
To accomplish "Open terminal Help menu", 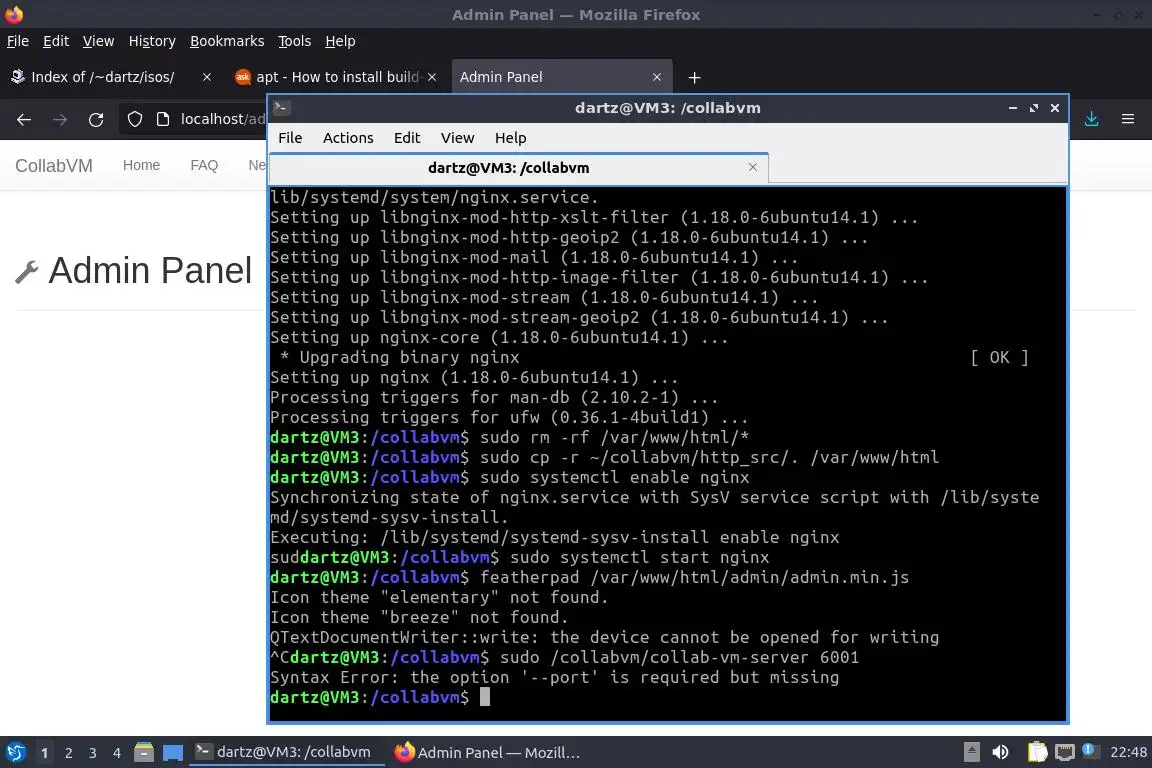I will (511, 137).
